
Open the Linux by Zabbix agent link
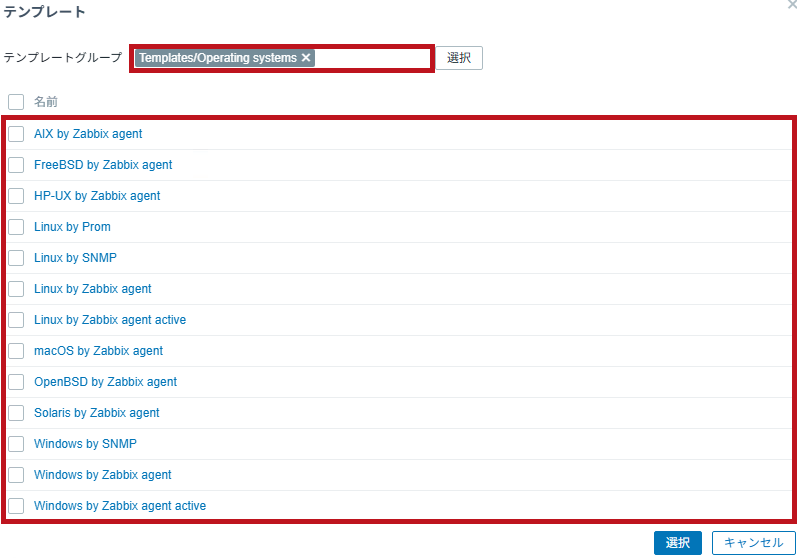[93, 289]
